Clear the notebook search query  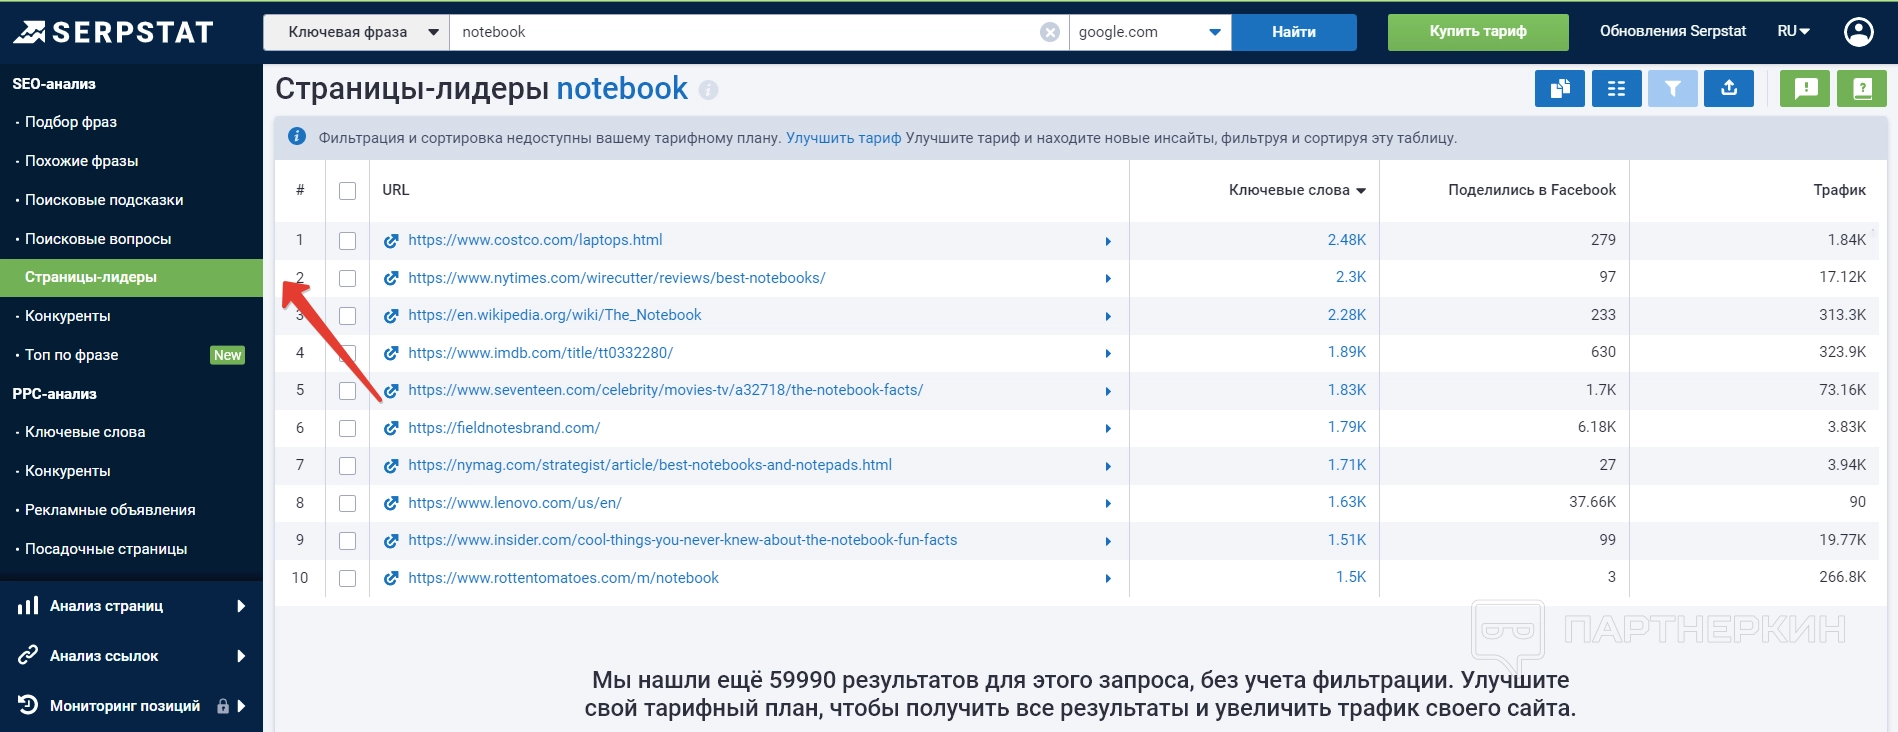[1049, 32]
